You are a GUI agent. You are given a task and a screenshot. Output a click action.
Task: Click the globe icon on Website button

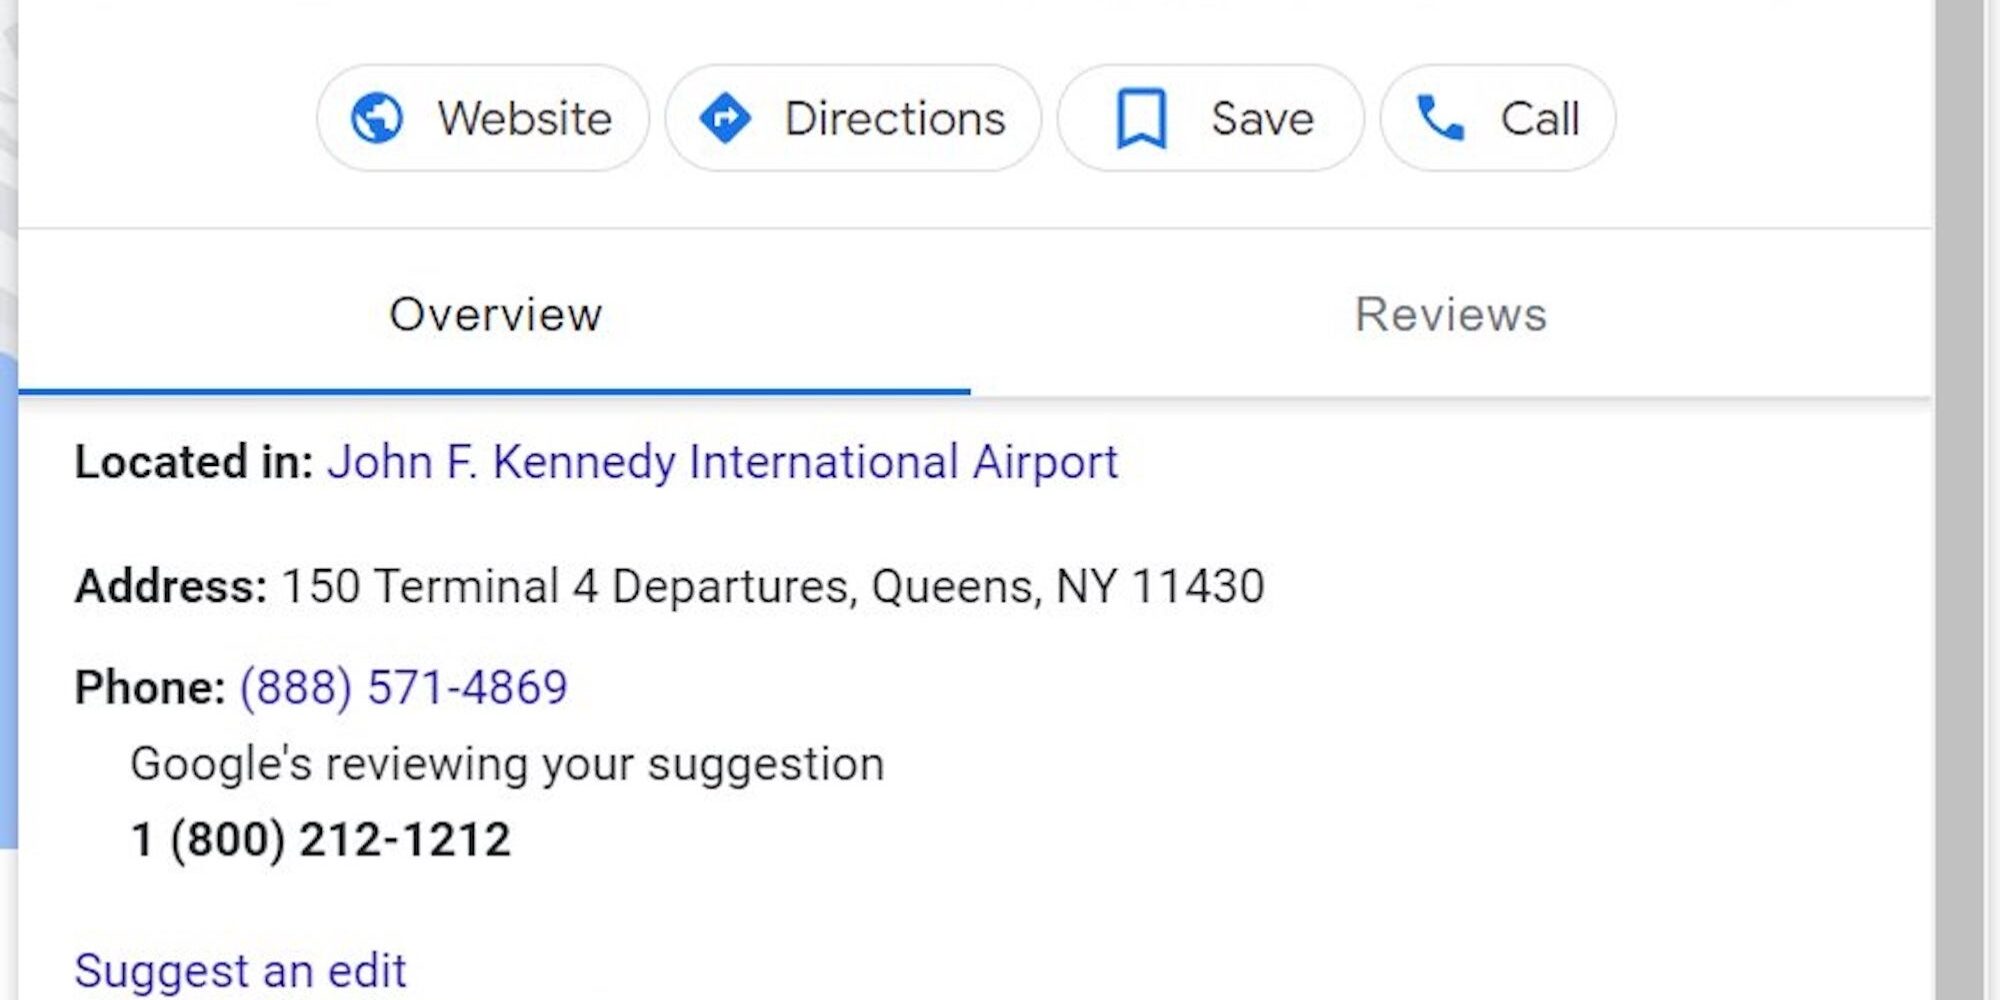(x=377, y=118)
